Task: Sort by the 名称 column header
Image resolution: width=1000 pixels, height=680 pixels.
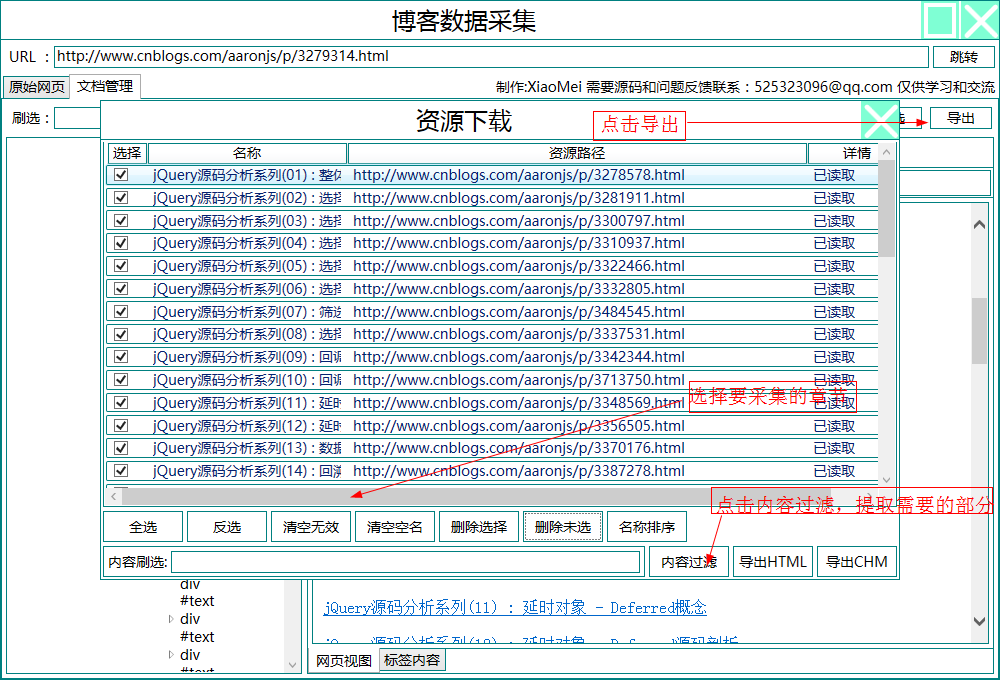Action: click(247, 153)
